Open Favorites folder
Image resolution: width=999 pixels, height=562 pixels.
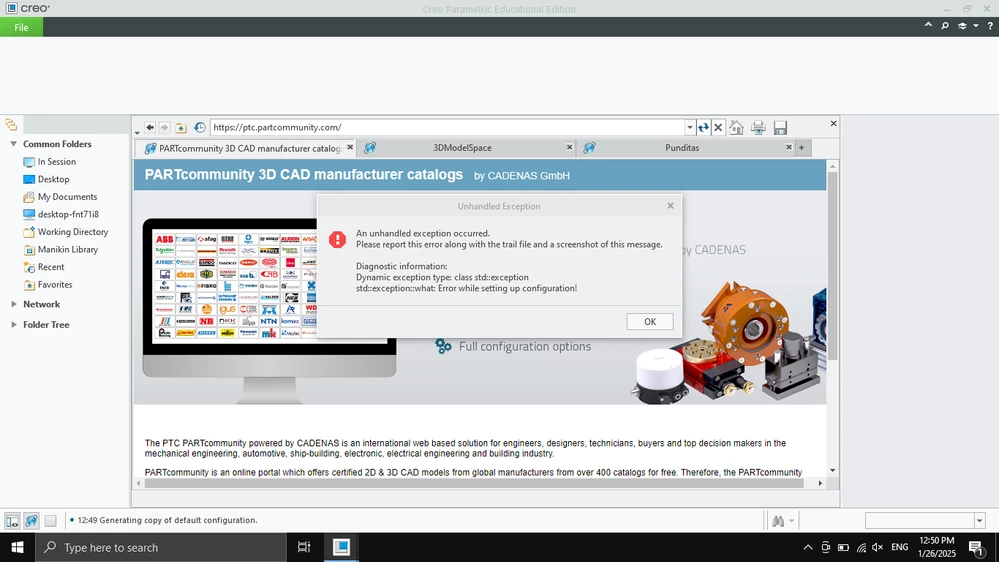point(48,285)
